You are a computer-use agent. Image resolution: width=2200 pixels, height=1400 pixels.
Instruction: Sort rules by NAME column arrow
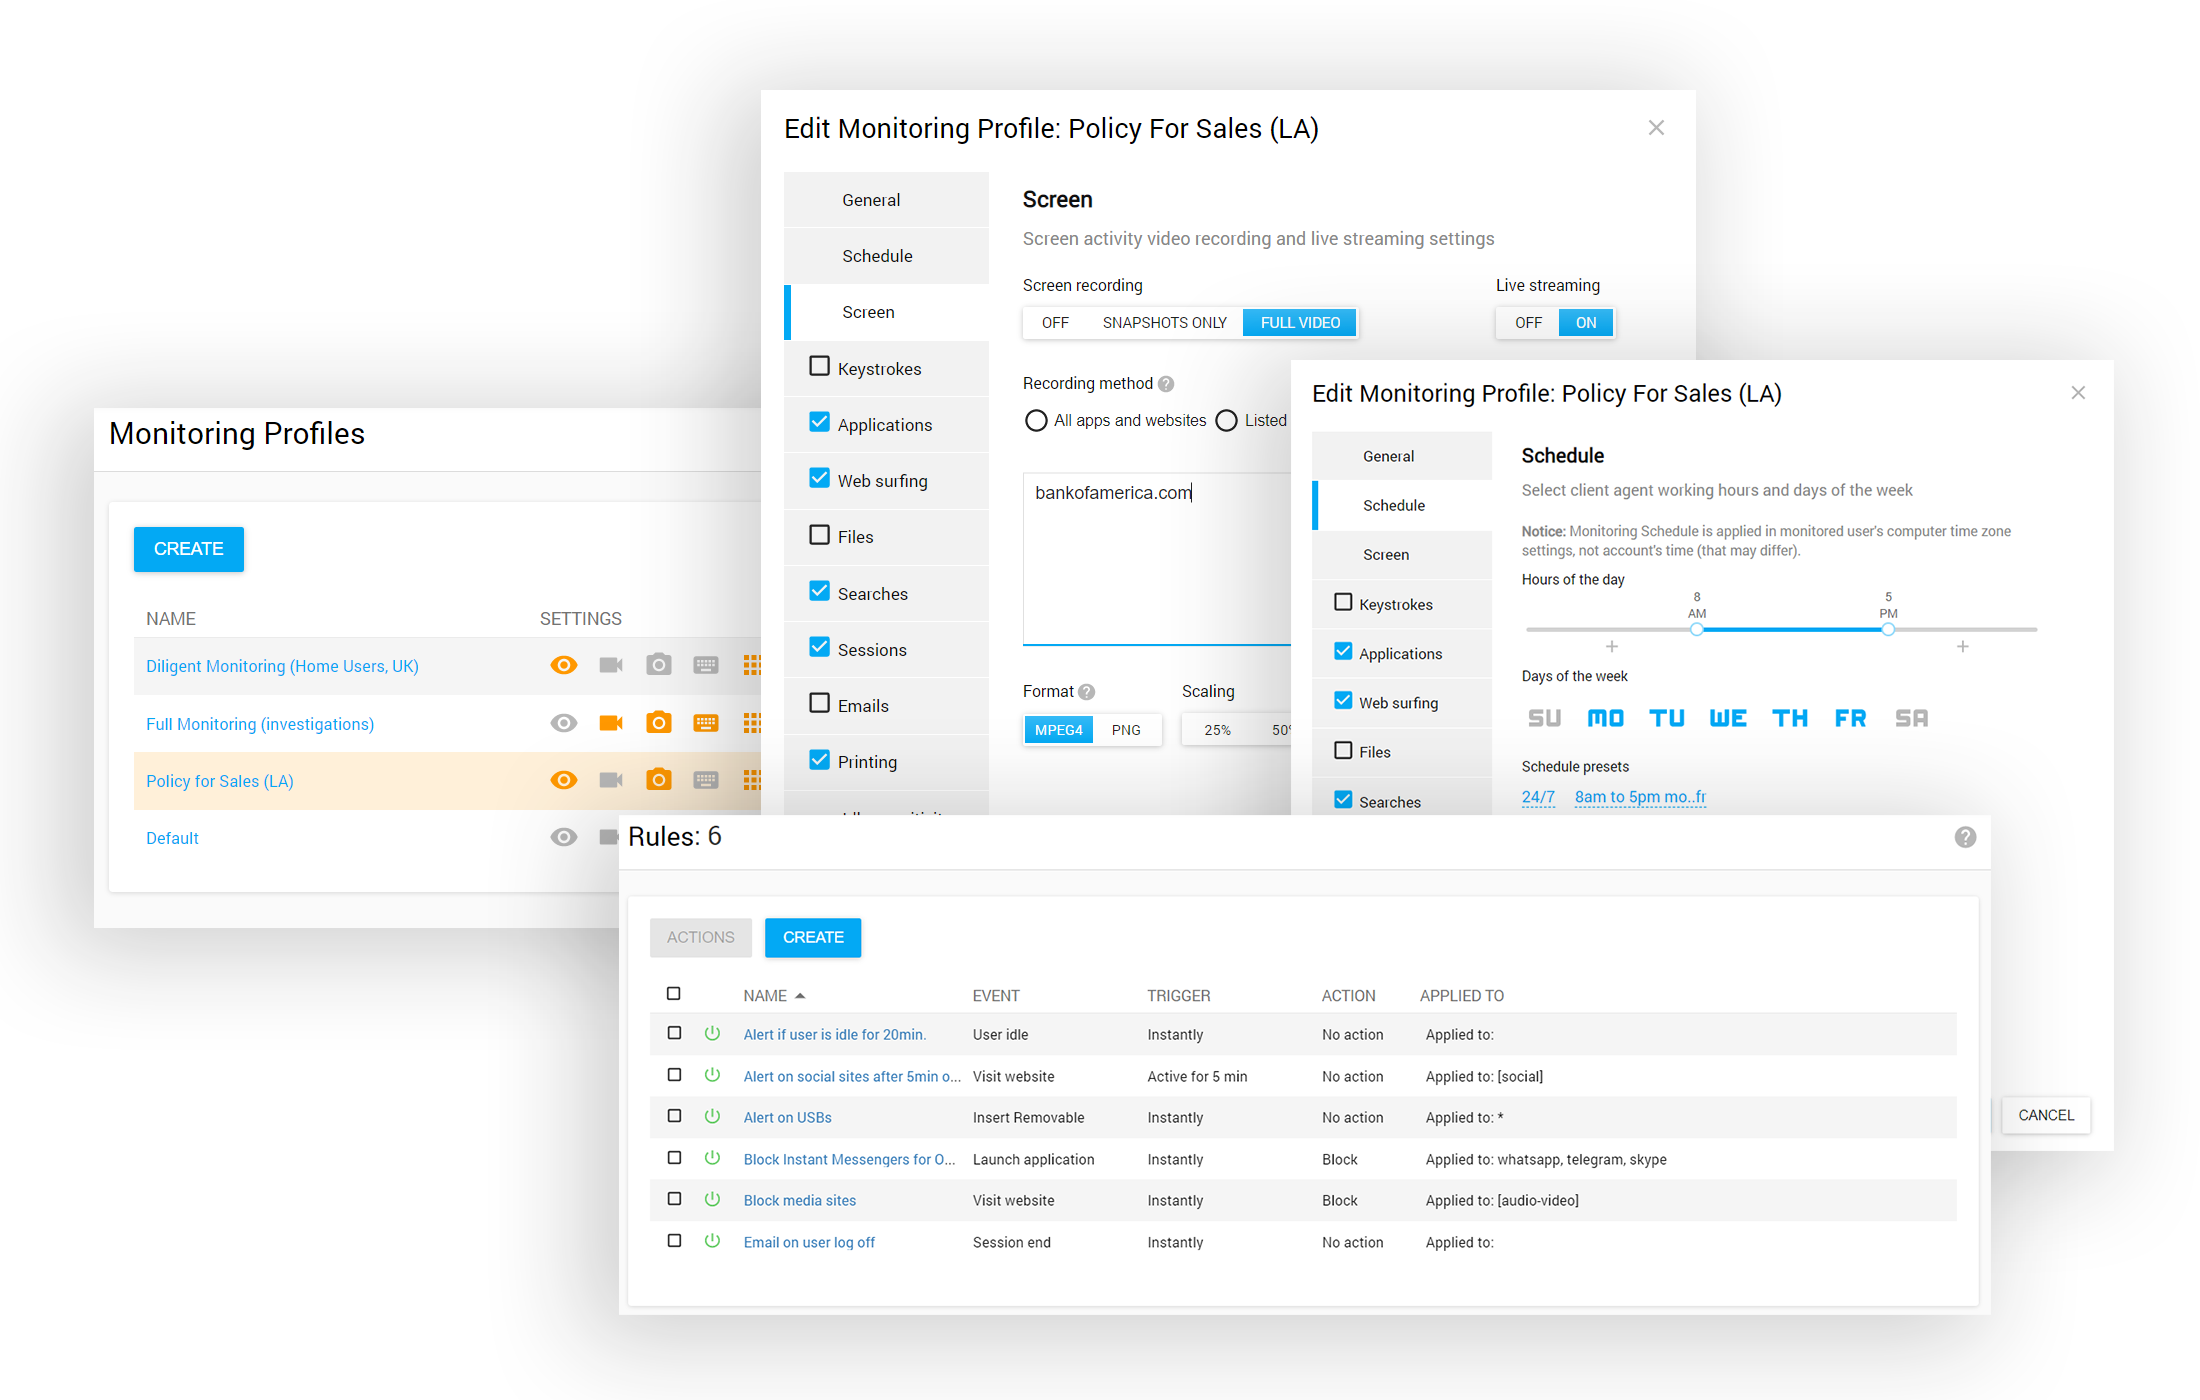pyautogui.click(x=800, y=996)
